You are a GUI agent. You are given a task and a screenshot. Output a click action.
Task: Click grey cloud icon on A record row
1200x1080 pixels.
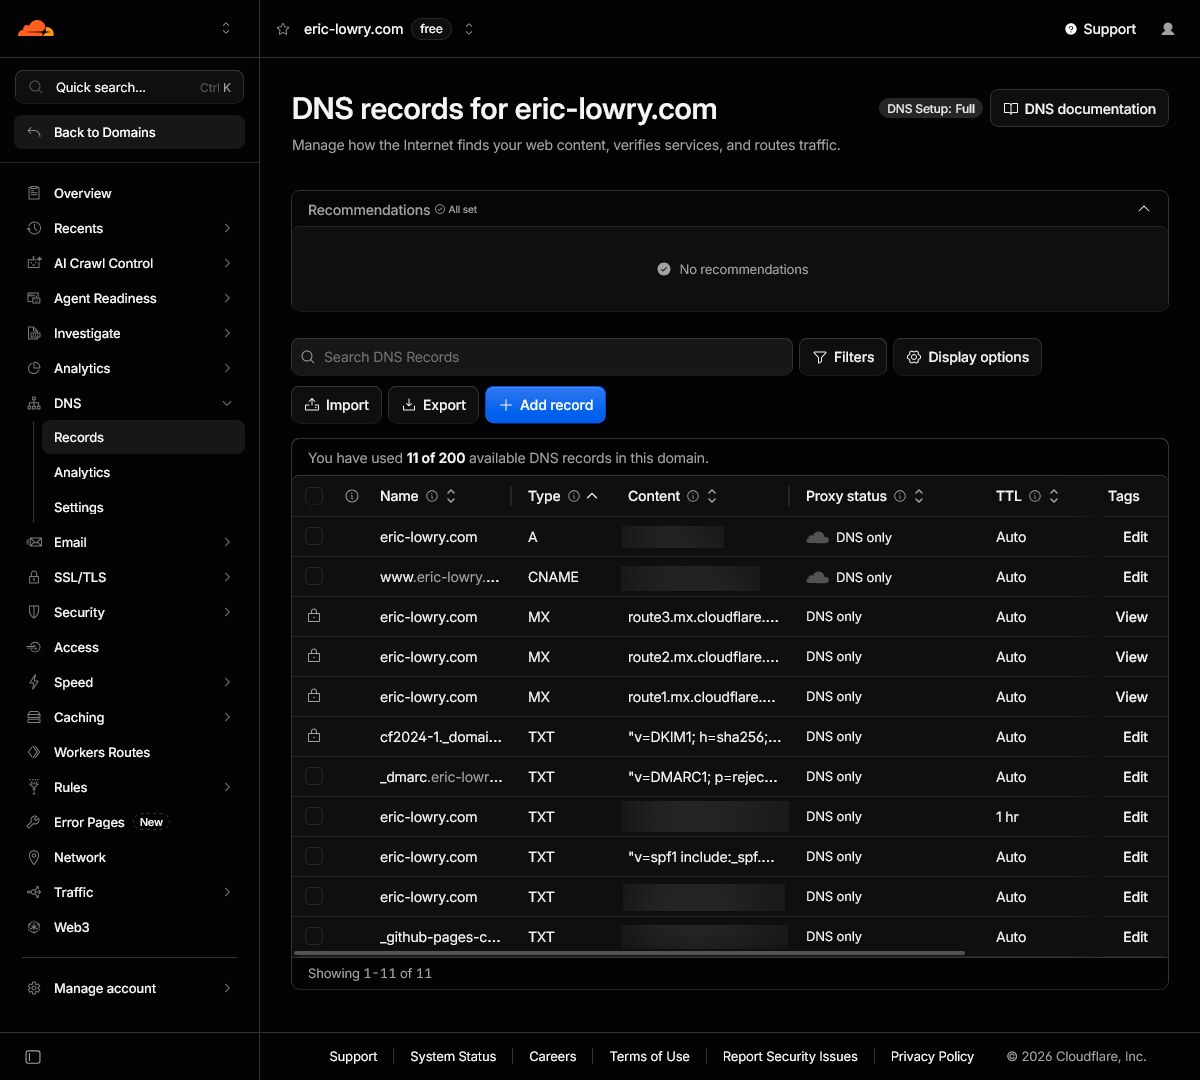817,537
